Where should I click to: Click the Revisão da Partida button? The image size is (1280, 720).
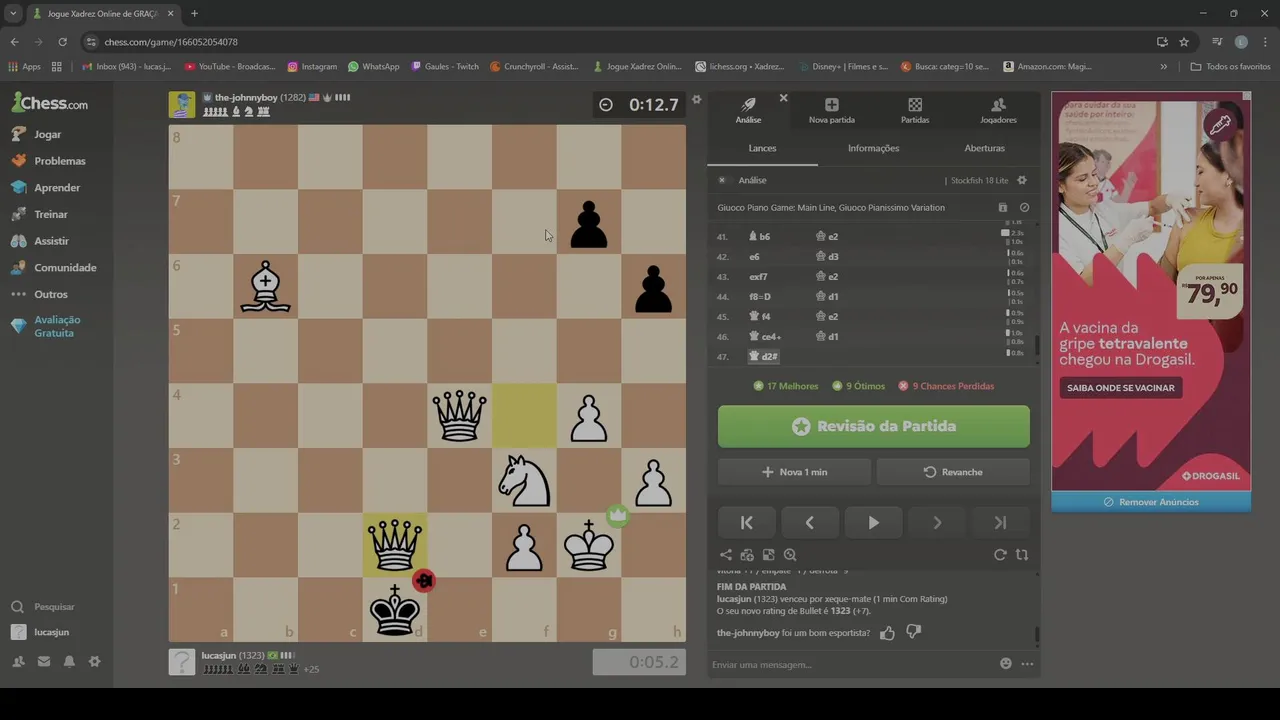tap(873, 426)
